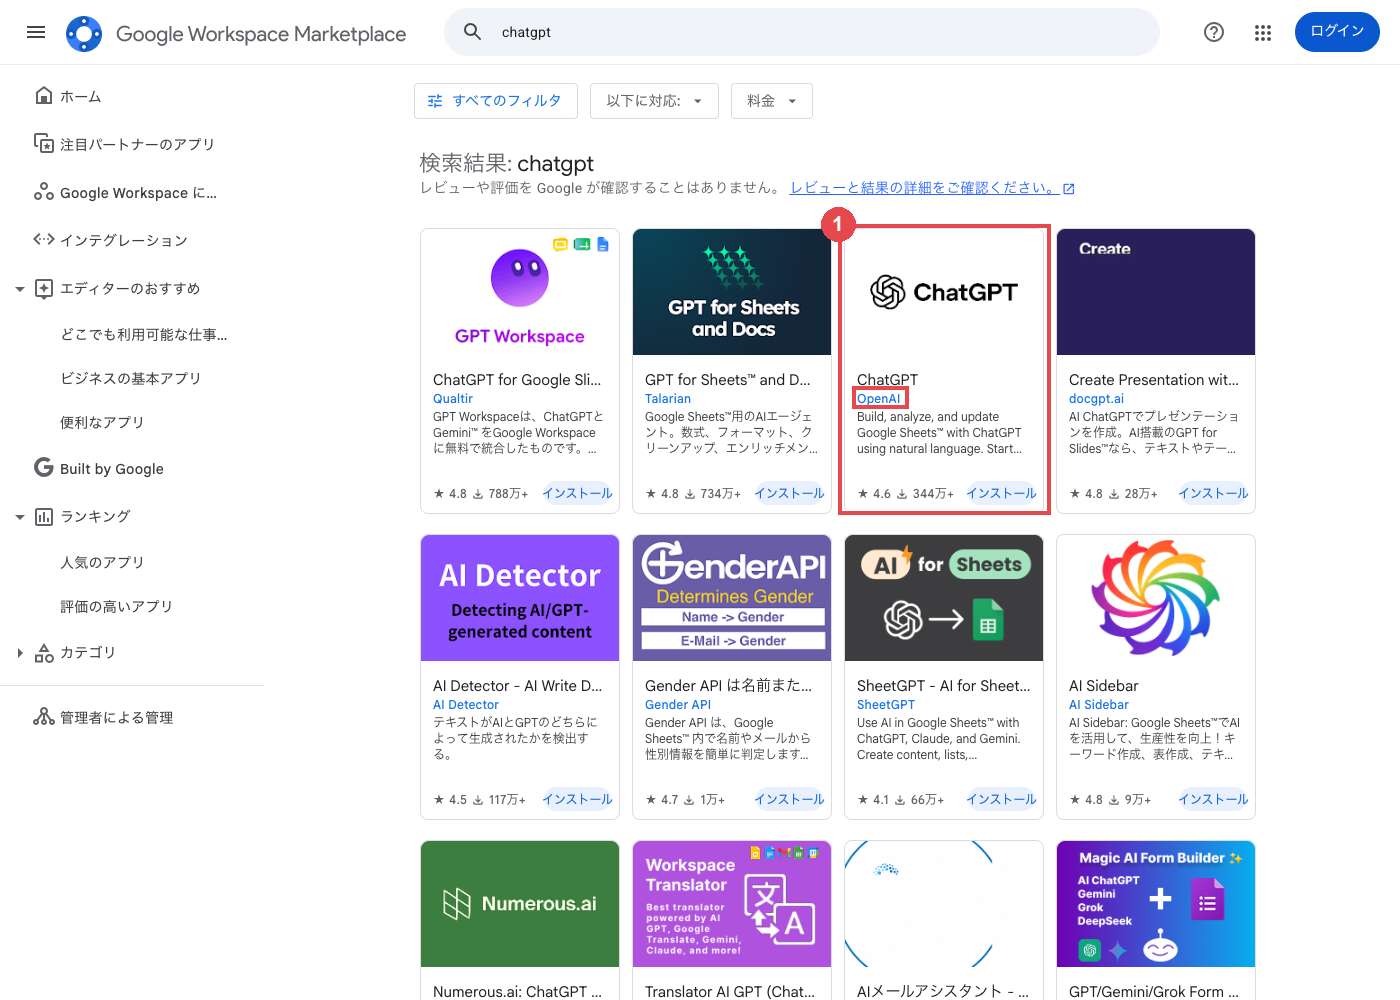
Task: Select ビジネスの基本アプリ in sidebar
Action: click(131, 378)
